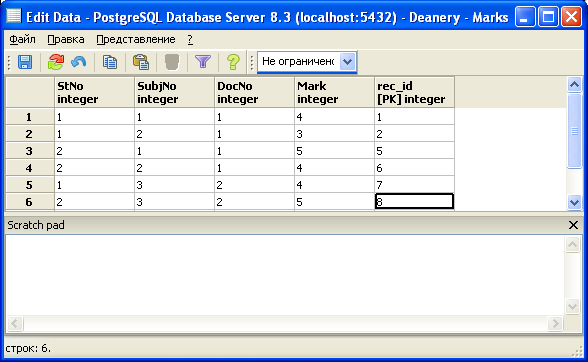Click the 'строк: 6.' status bar text

(28, 348)
